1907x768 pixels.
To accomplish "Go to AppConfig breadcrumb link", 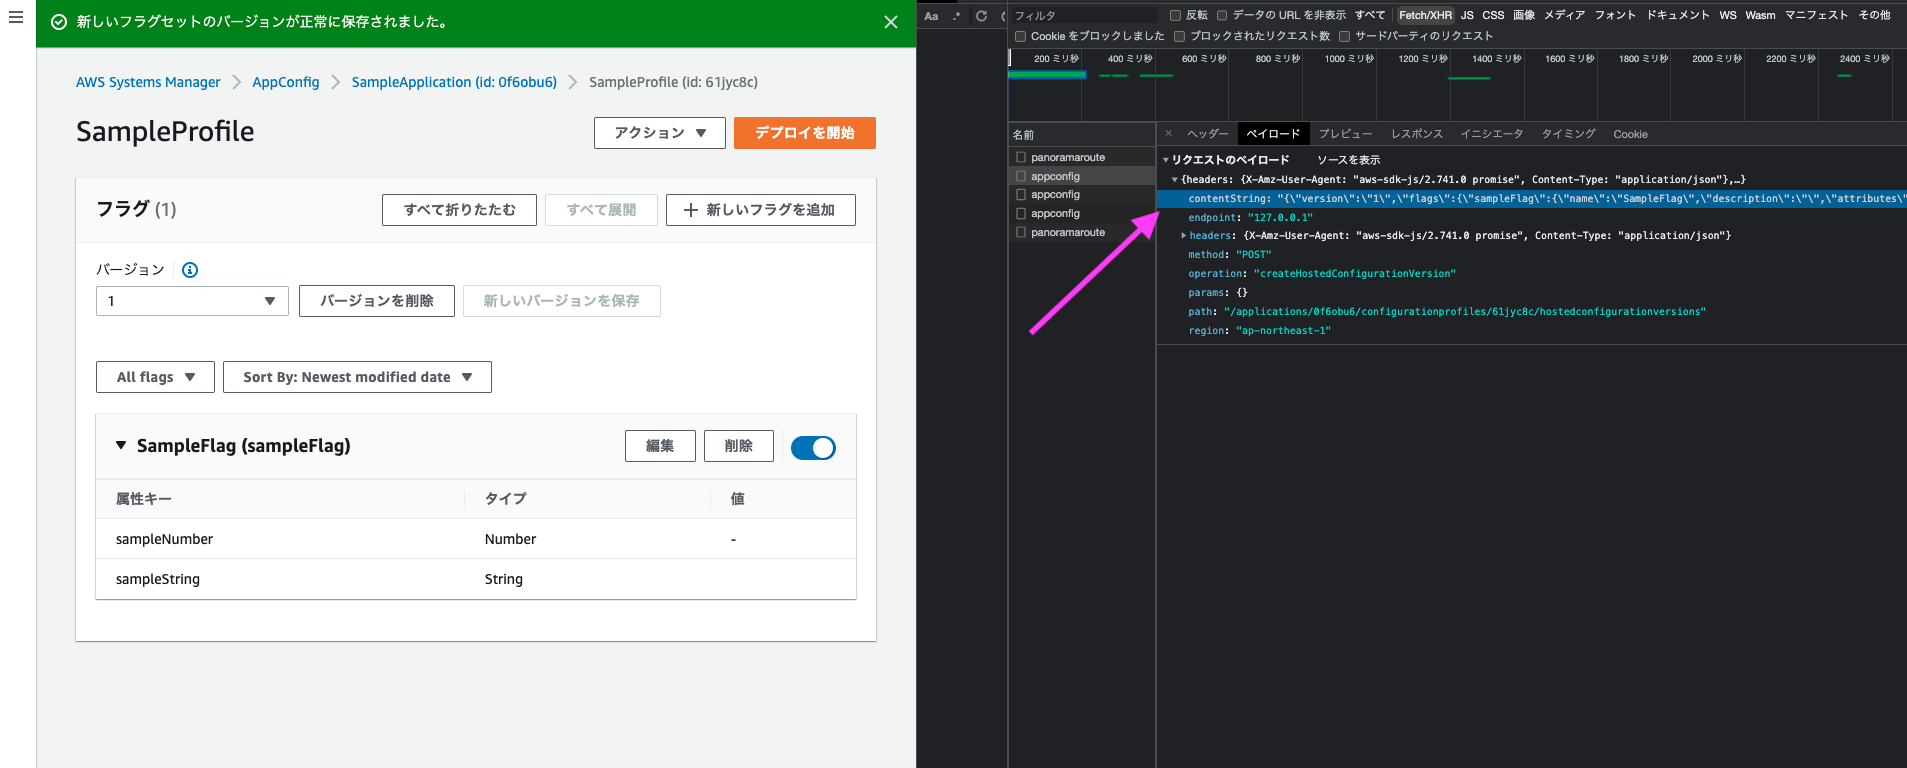I will click(286, 82).
